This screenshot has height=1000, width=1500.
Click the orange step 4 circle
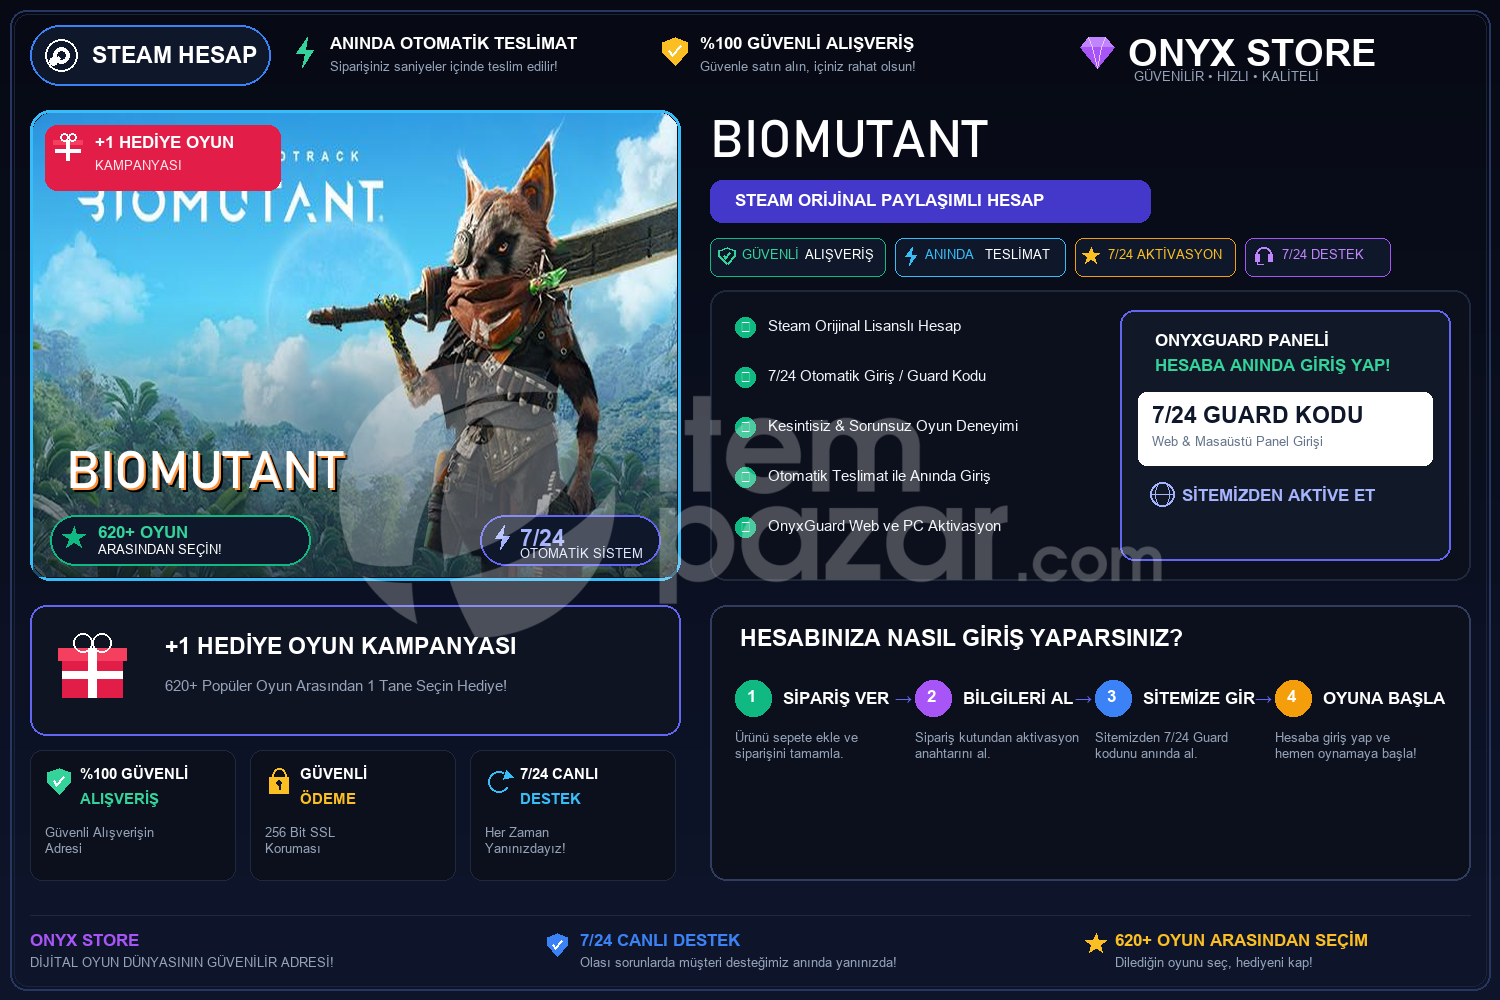point(1293,698)
